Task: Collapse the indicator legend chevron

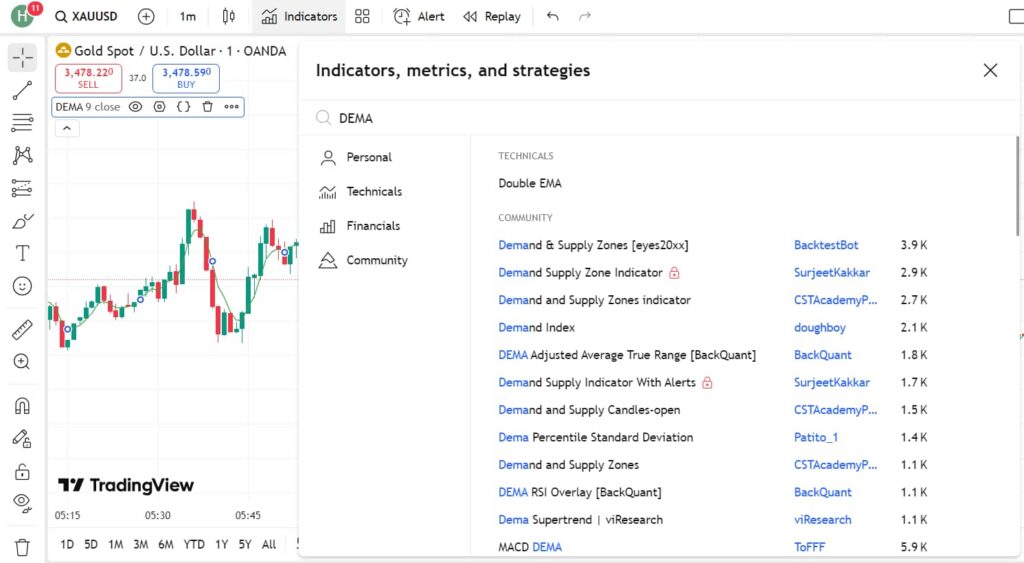Action: click(x=67, y=129)
